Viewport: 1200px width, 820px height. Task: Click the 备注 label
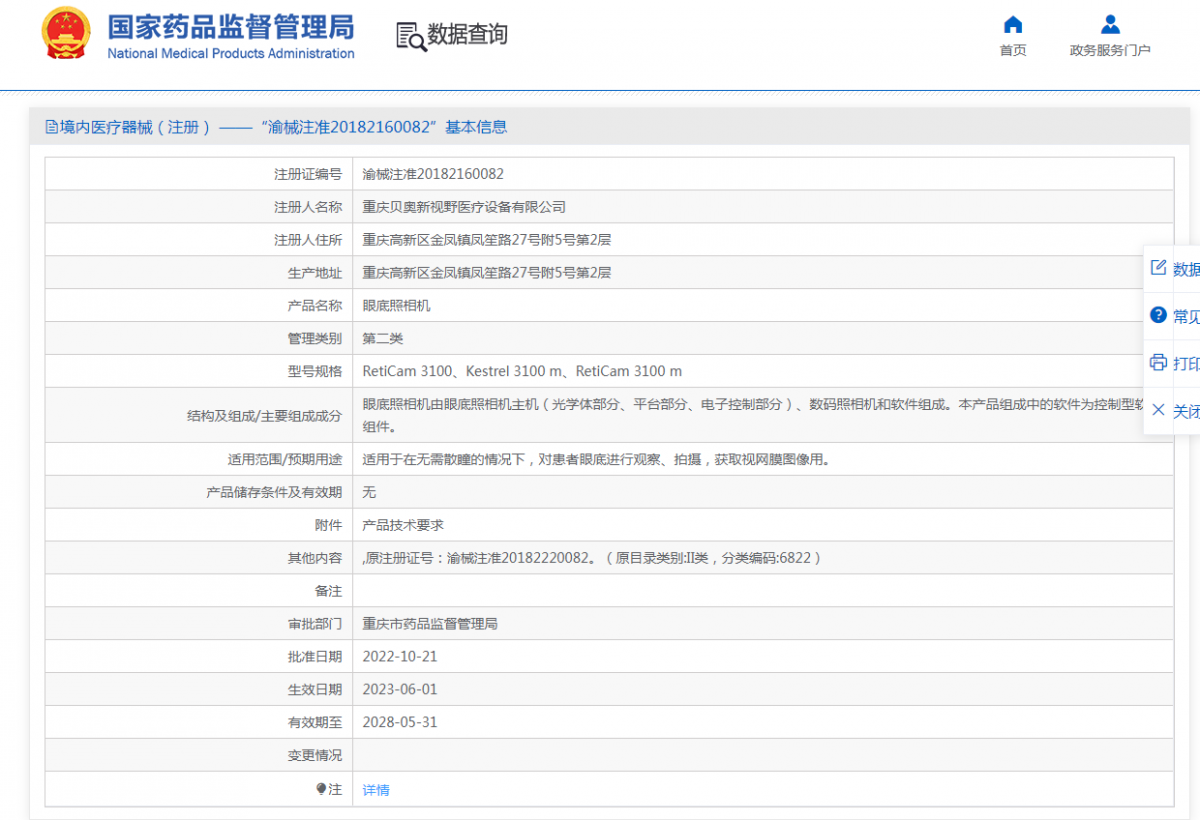pos(328,591)
